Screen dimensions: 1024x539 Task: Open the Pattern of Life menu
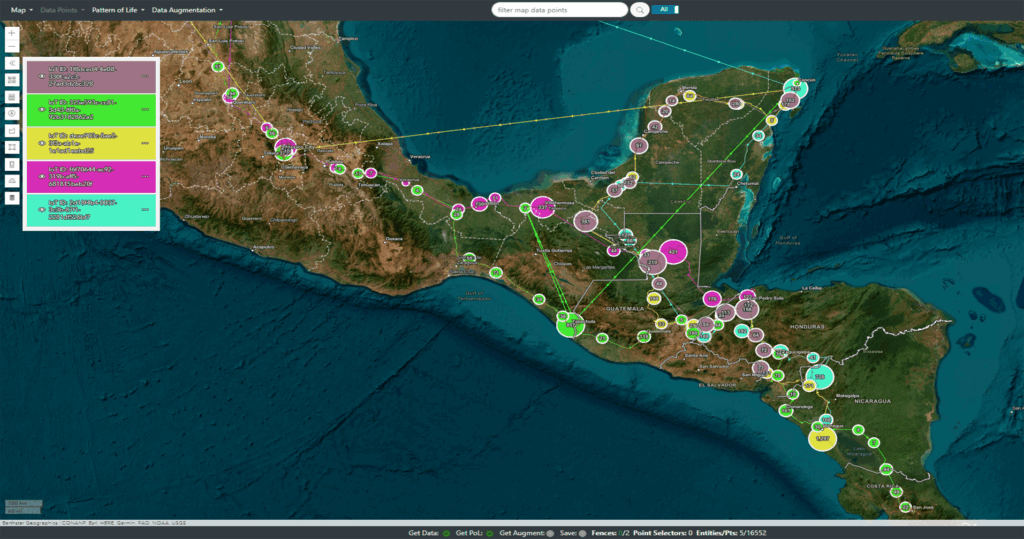pyautogui.click(x=118, y=10)
